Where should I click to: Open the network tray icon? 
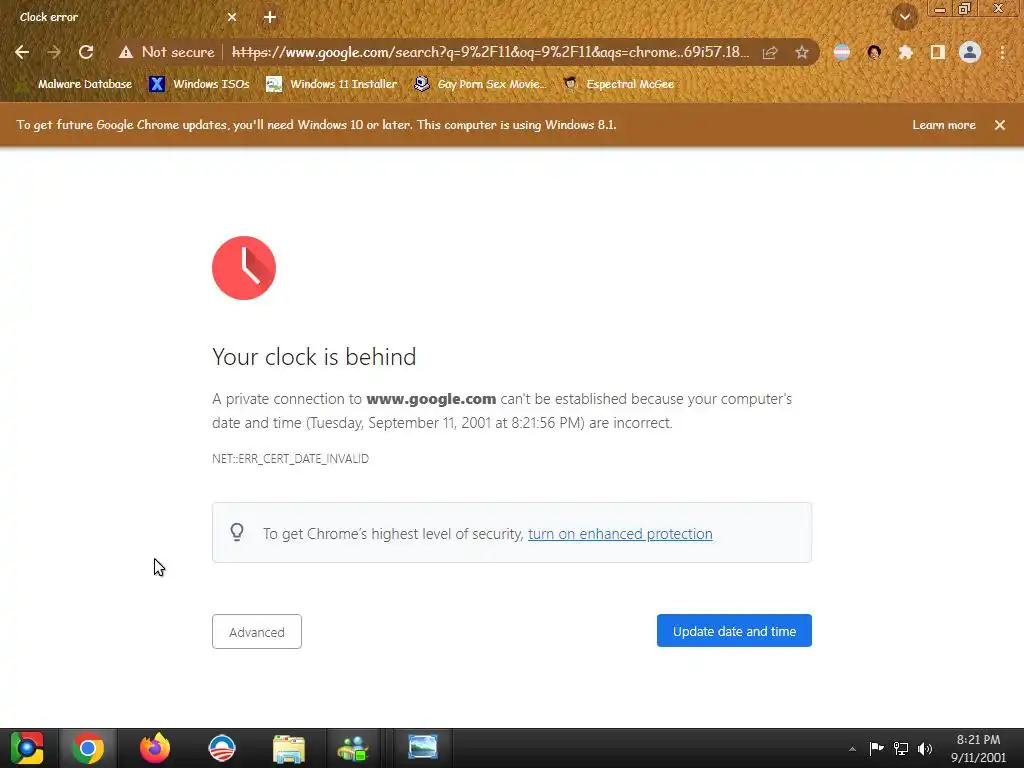click(x=901, y=748)
